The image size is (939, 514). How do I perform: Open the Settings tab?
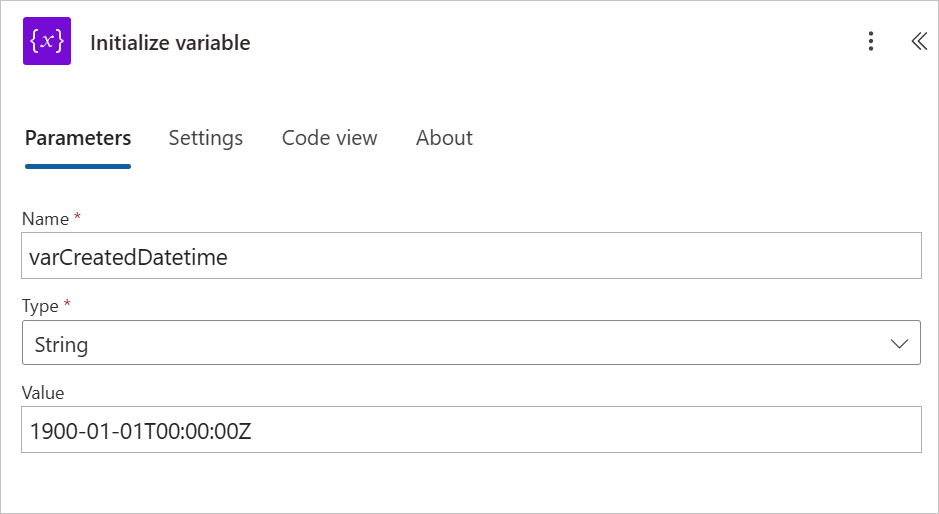click(205, 138)
